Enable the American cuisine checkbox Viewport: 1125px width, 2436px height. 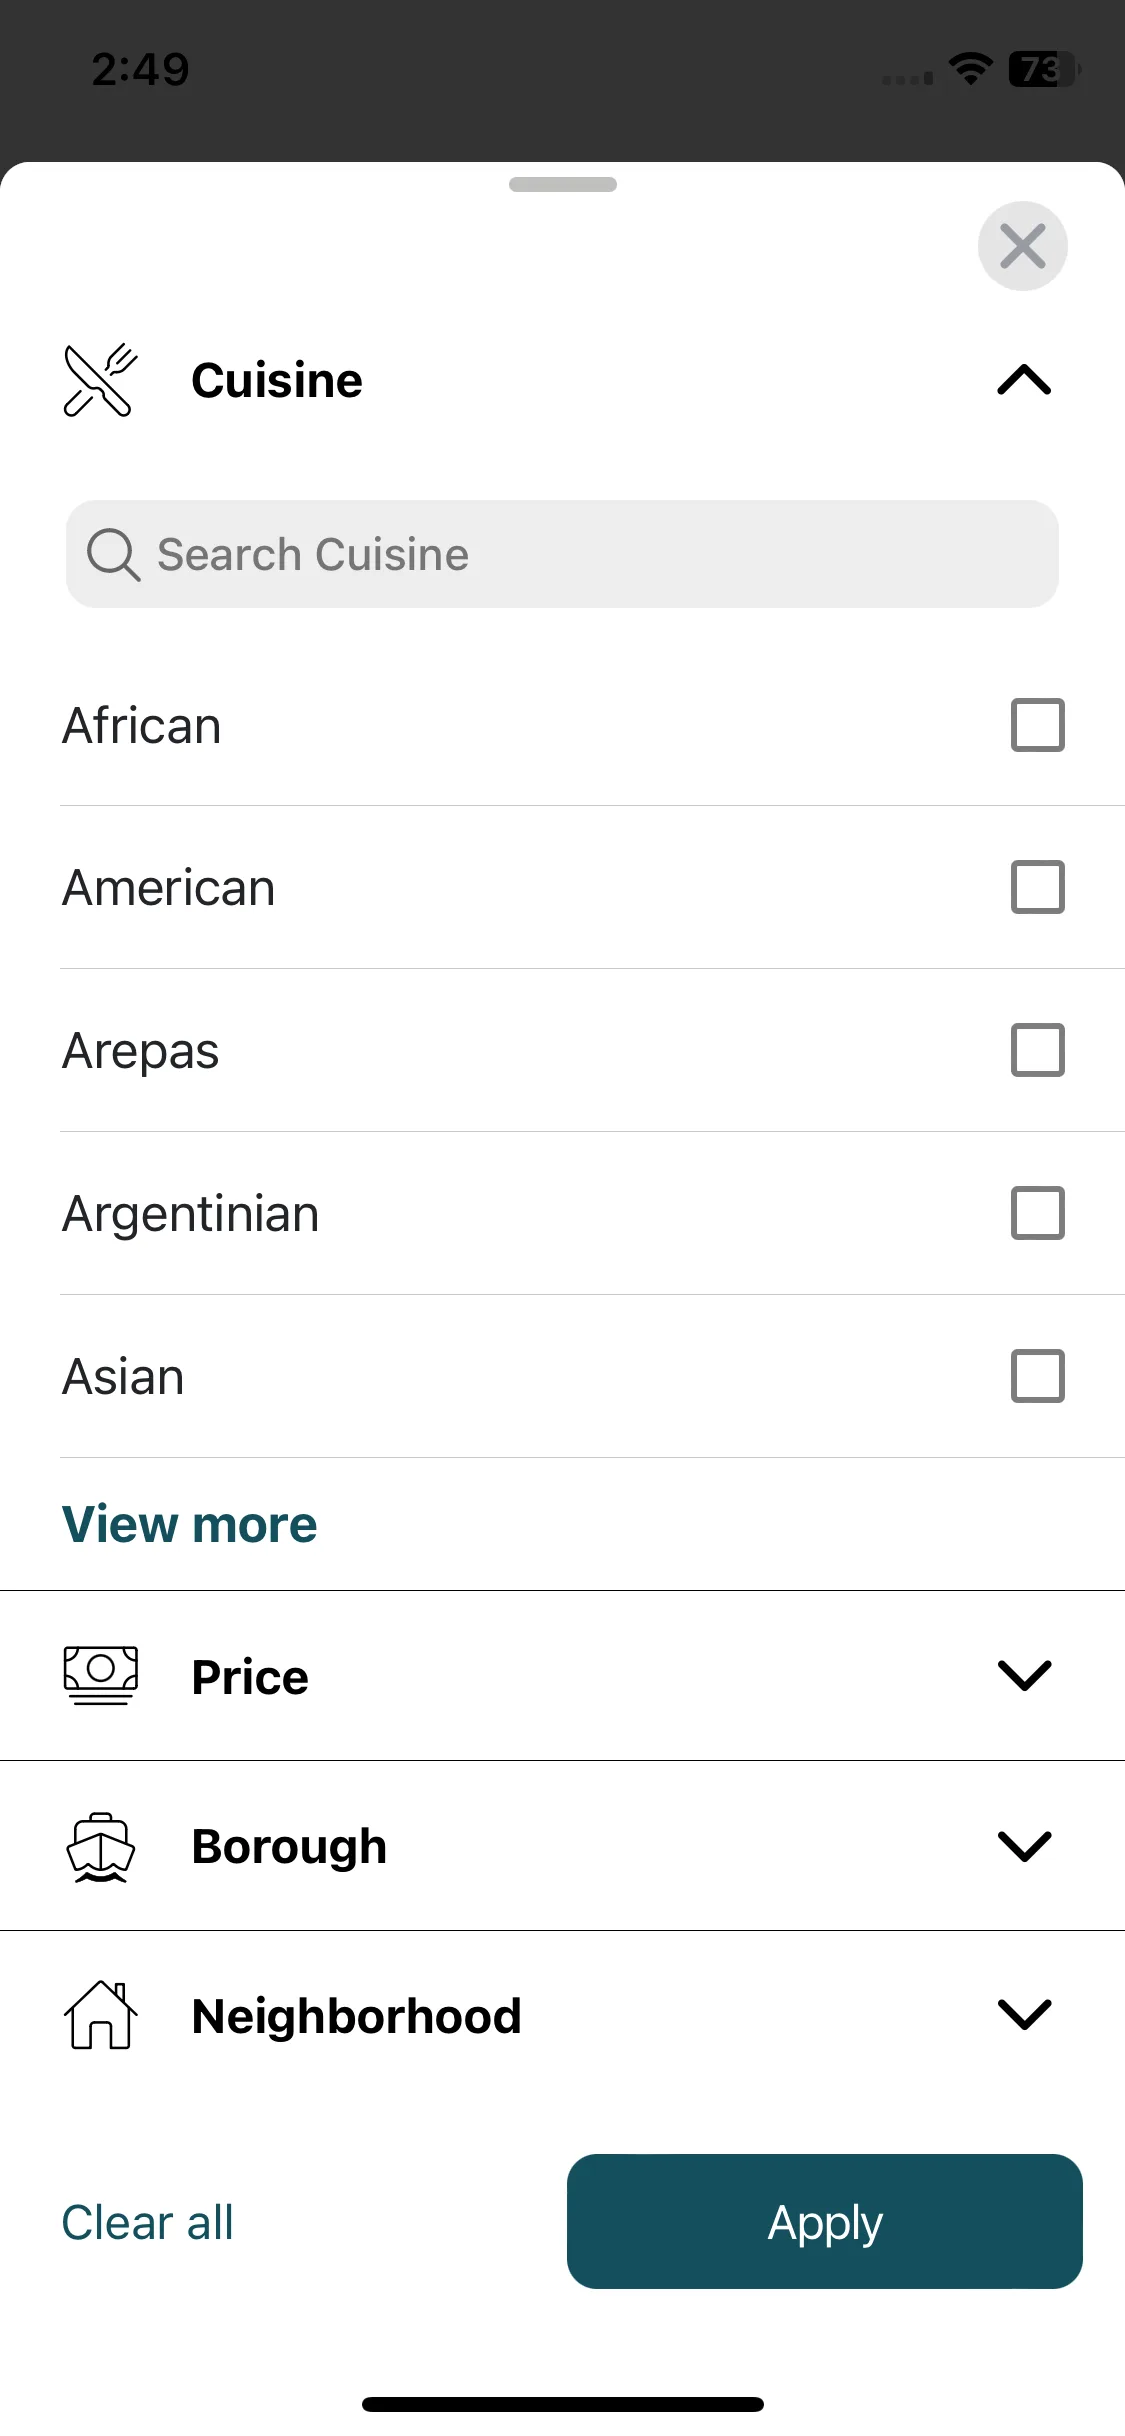click(1037, 887)
